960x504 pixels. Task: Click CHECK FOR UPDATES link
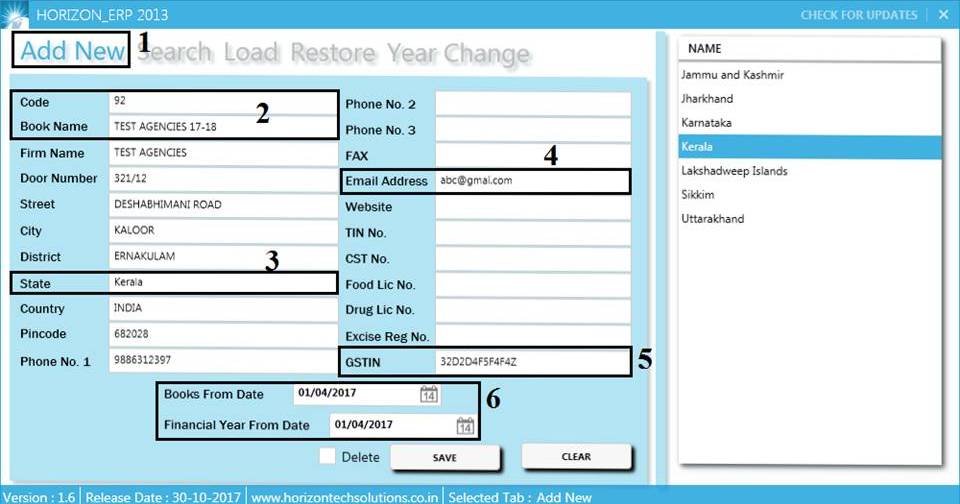(858, 15)
